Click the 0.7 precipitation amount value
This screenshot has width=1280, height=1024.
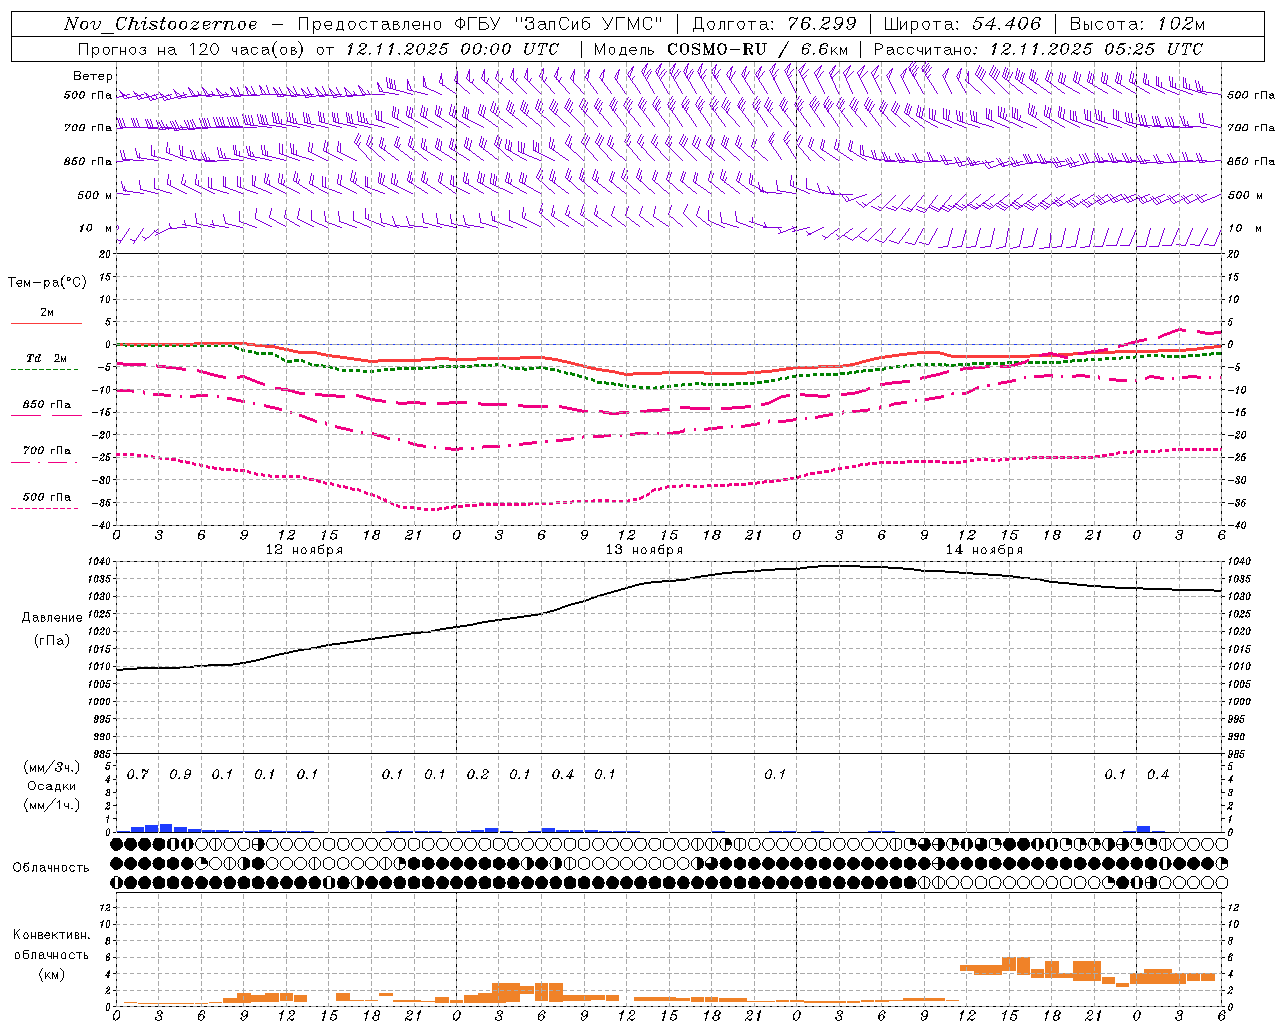click(x=138, y=775)
